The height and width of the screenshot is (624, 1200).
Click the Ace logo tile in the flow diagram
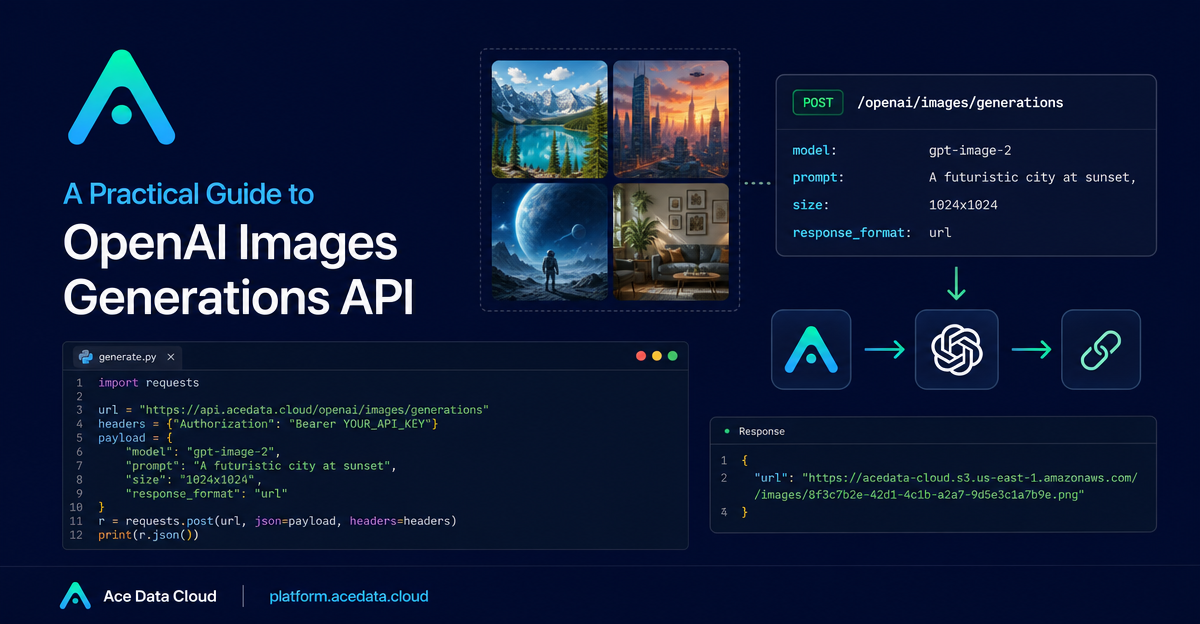811,349
